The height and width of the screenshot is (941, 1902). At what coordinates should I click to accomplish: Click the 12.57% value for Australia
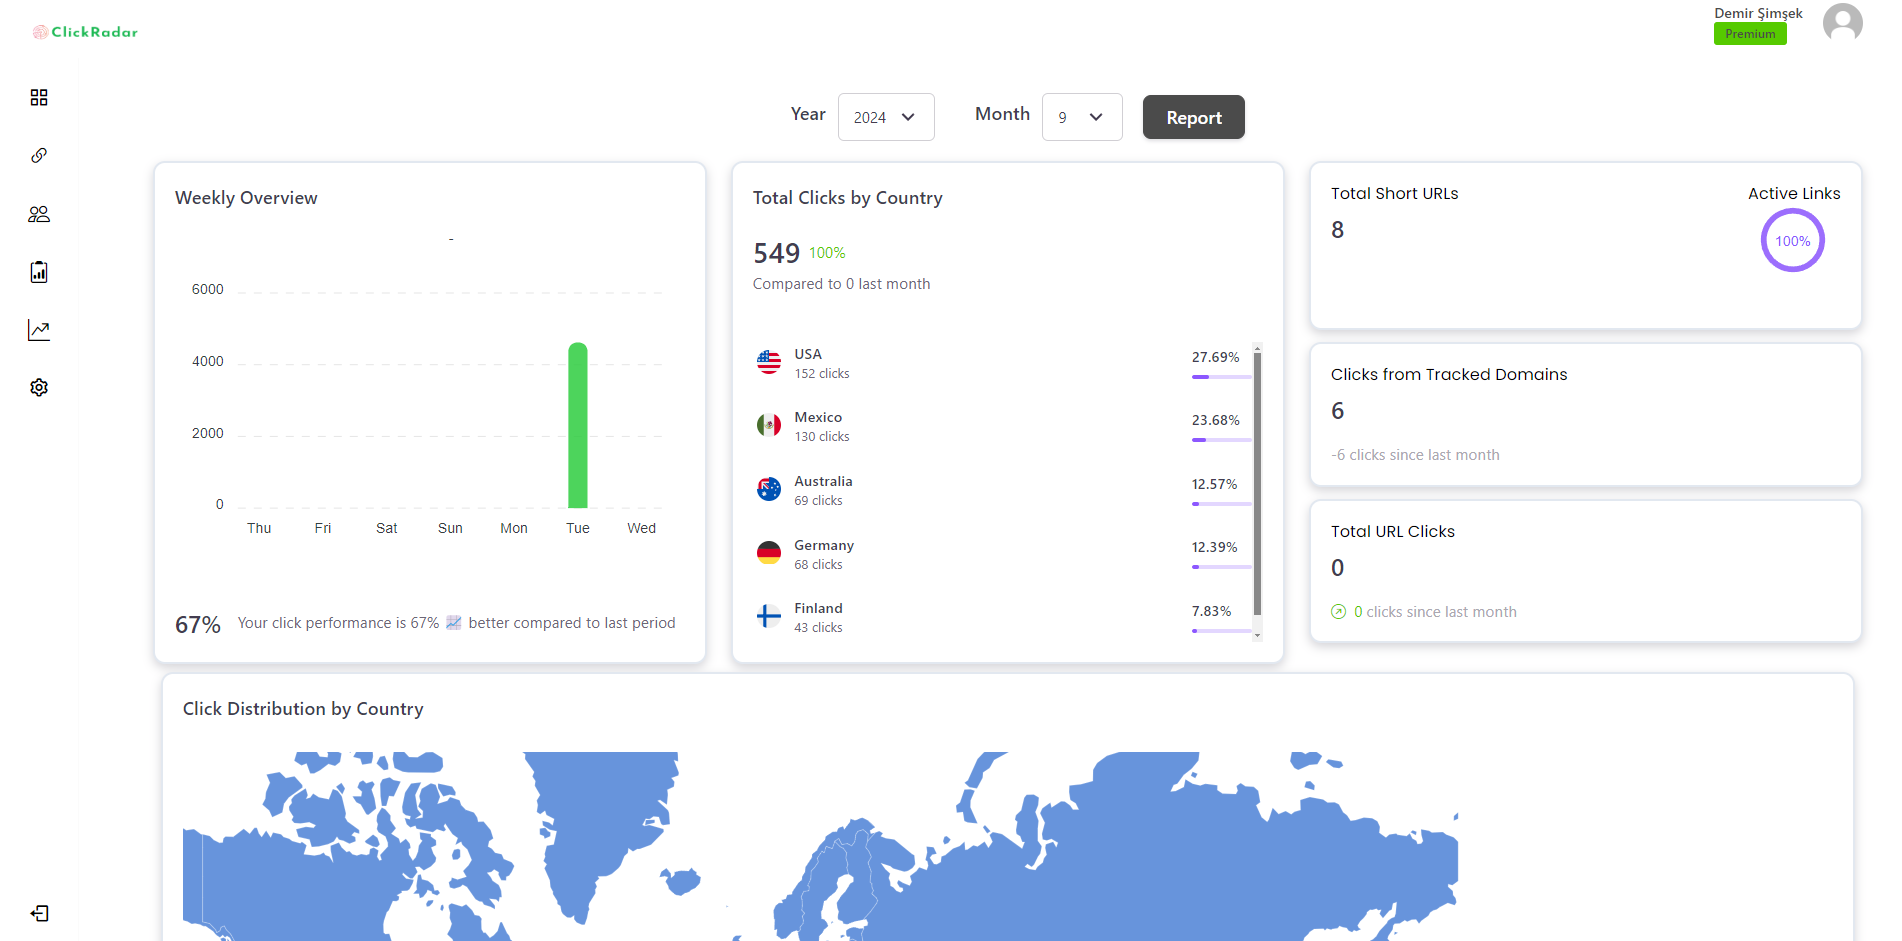[1214, 484]
